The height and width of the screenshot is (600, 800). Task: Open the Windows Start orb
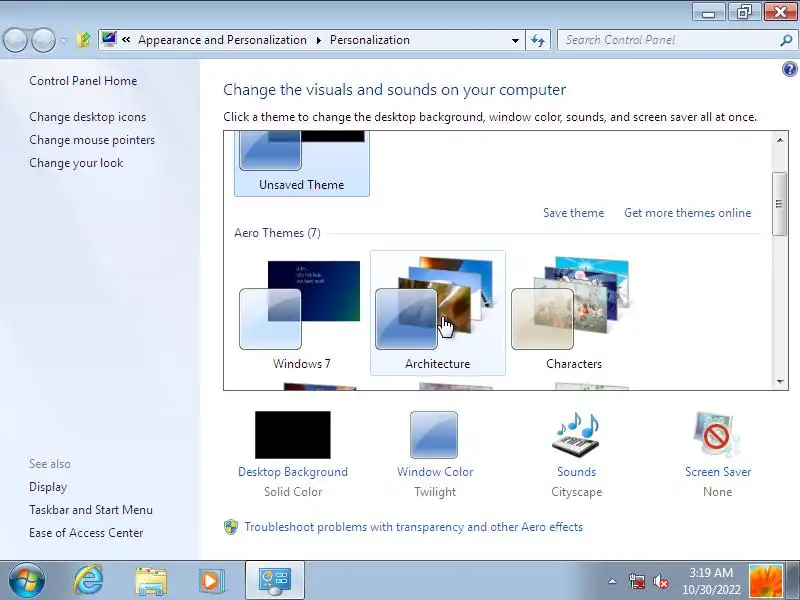(x=26, y=581)
